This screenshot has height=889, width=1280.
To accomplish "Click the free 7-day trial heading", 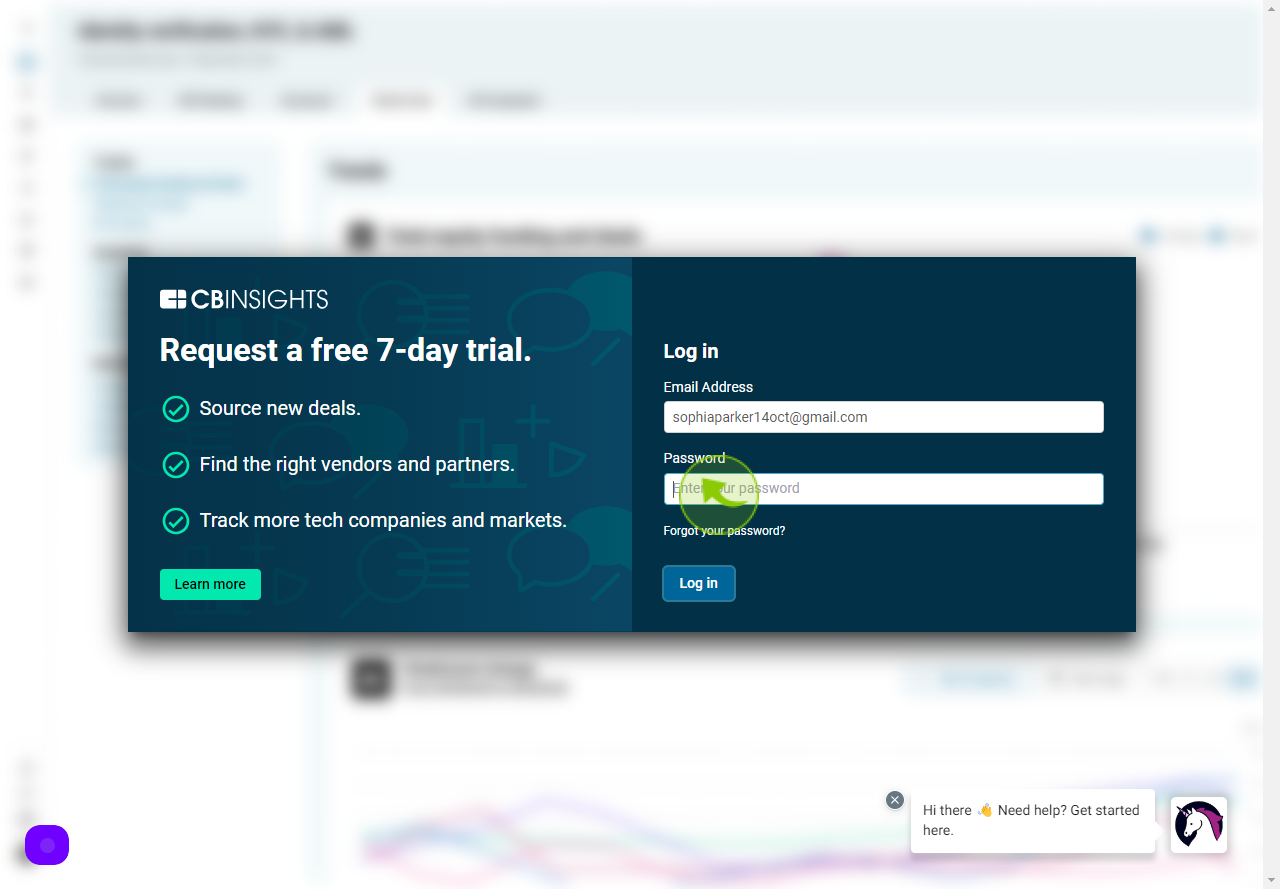I will point(346,350).
